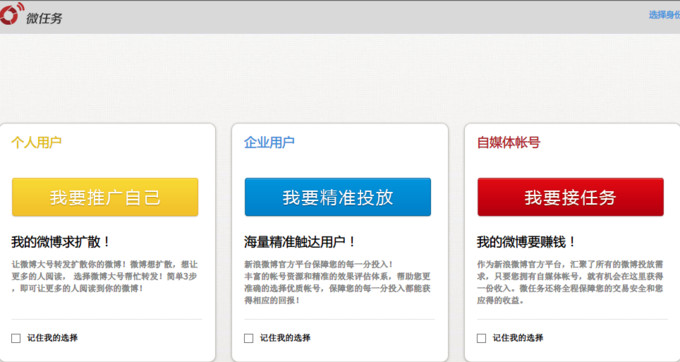Viewport: 680px width, 362px height.
Task: Click the yellow 我要推广自己 button
Action: 105,197
